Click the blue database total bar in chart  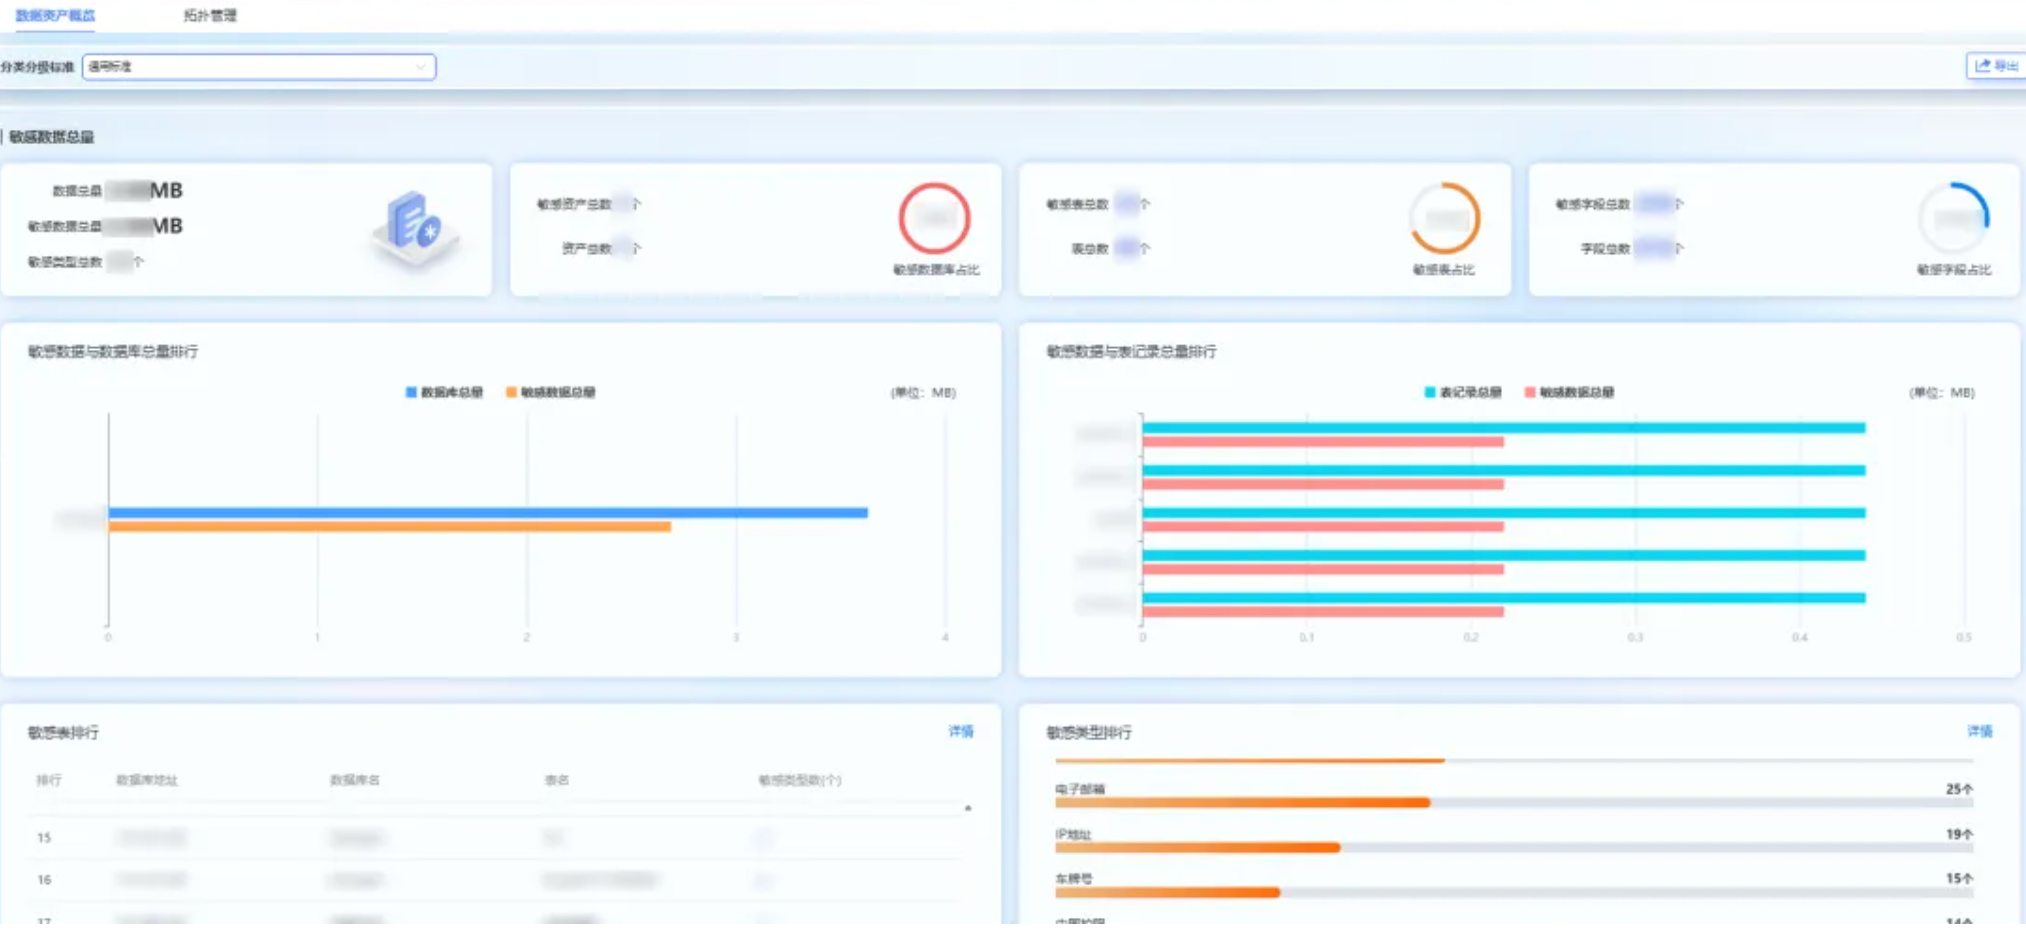(x=488, y=512)
